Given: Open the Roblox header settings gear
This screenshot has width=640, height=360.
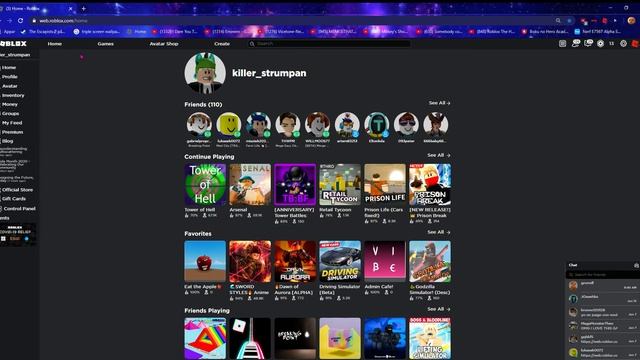Looking at the screenshot, I should [623, 44].
